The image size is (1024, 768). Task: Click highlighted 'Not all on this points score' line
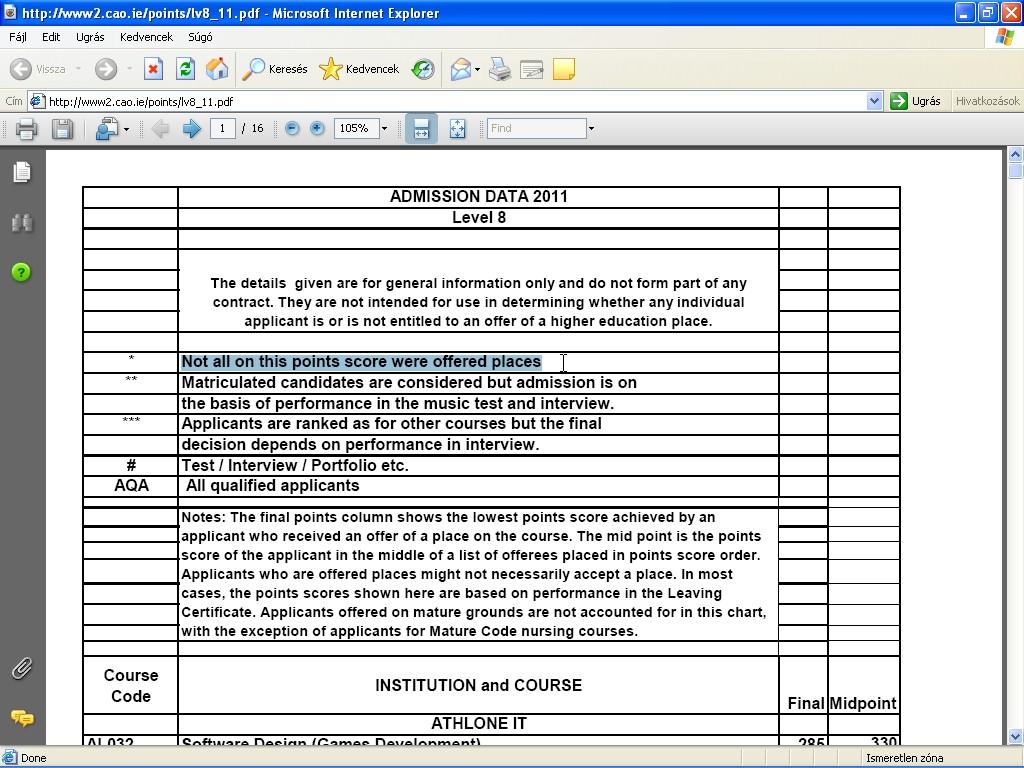pyautogui.click(x=361, y=362)
